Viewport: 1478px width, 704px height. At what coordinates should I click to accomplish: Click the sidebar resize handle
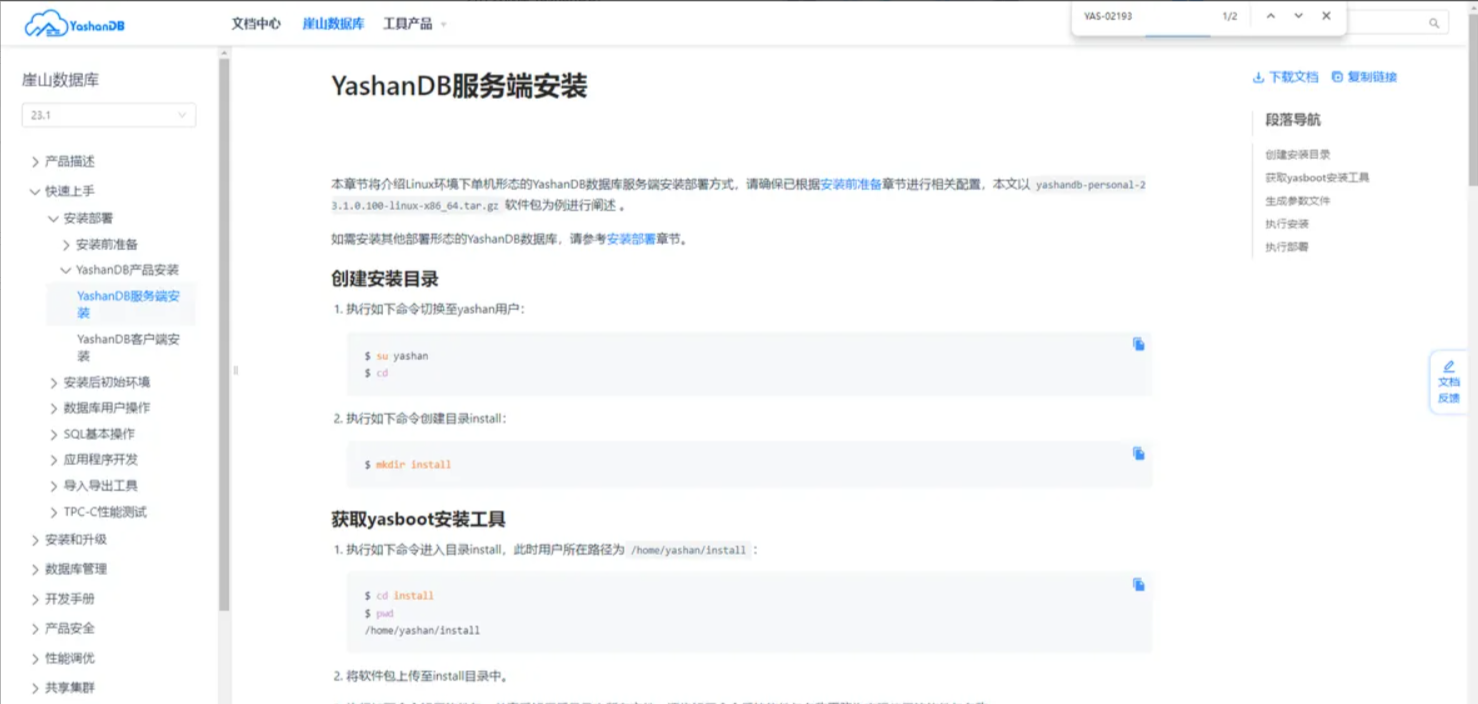click(236, 371)
